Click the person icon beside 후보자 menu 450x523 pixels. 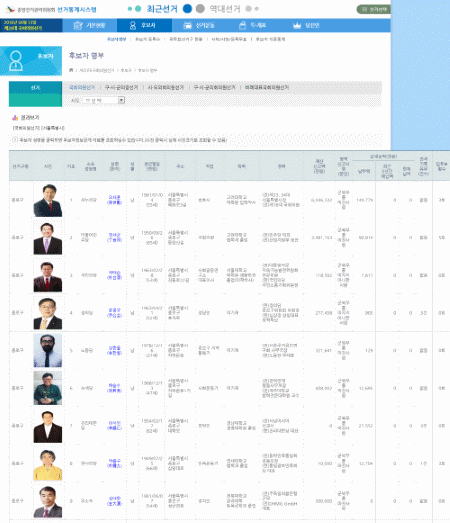coord(133,25)
